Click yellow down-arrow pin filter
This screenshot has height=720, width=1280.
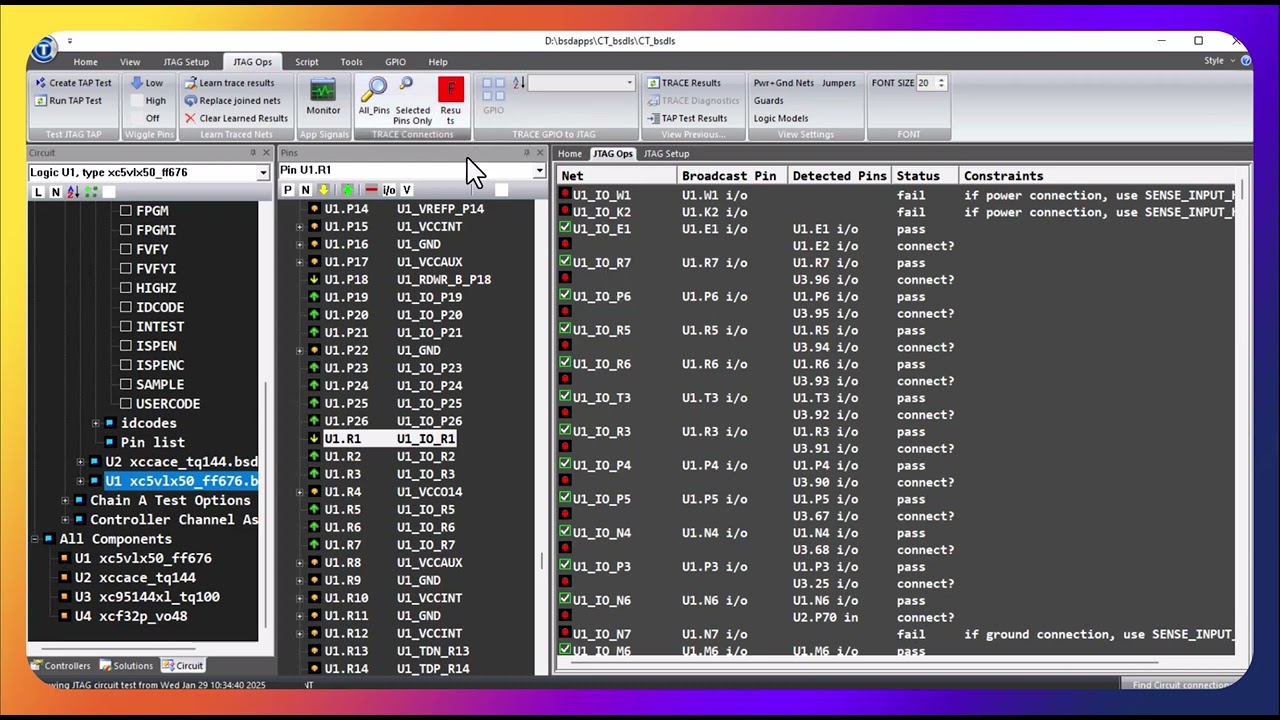tap(324, 190)
